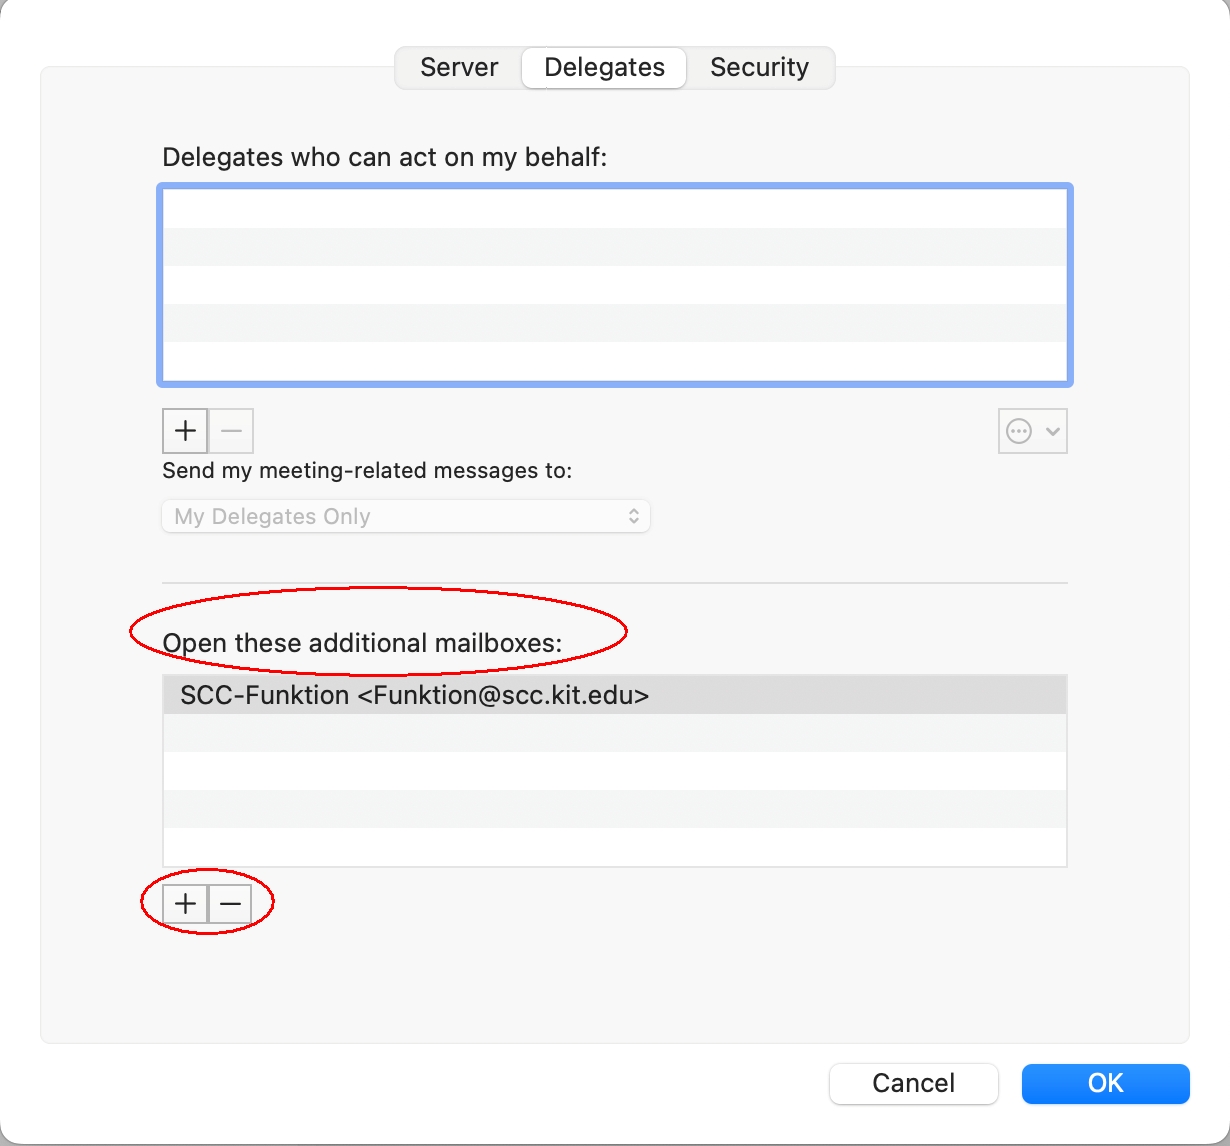Viewport: 1230px width, 1146px height.
Task: Select the SCC-Funktion mailbox entry
Action: [414, 695]
